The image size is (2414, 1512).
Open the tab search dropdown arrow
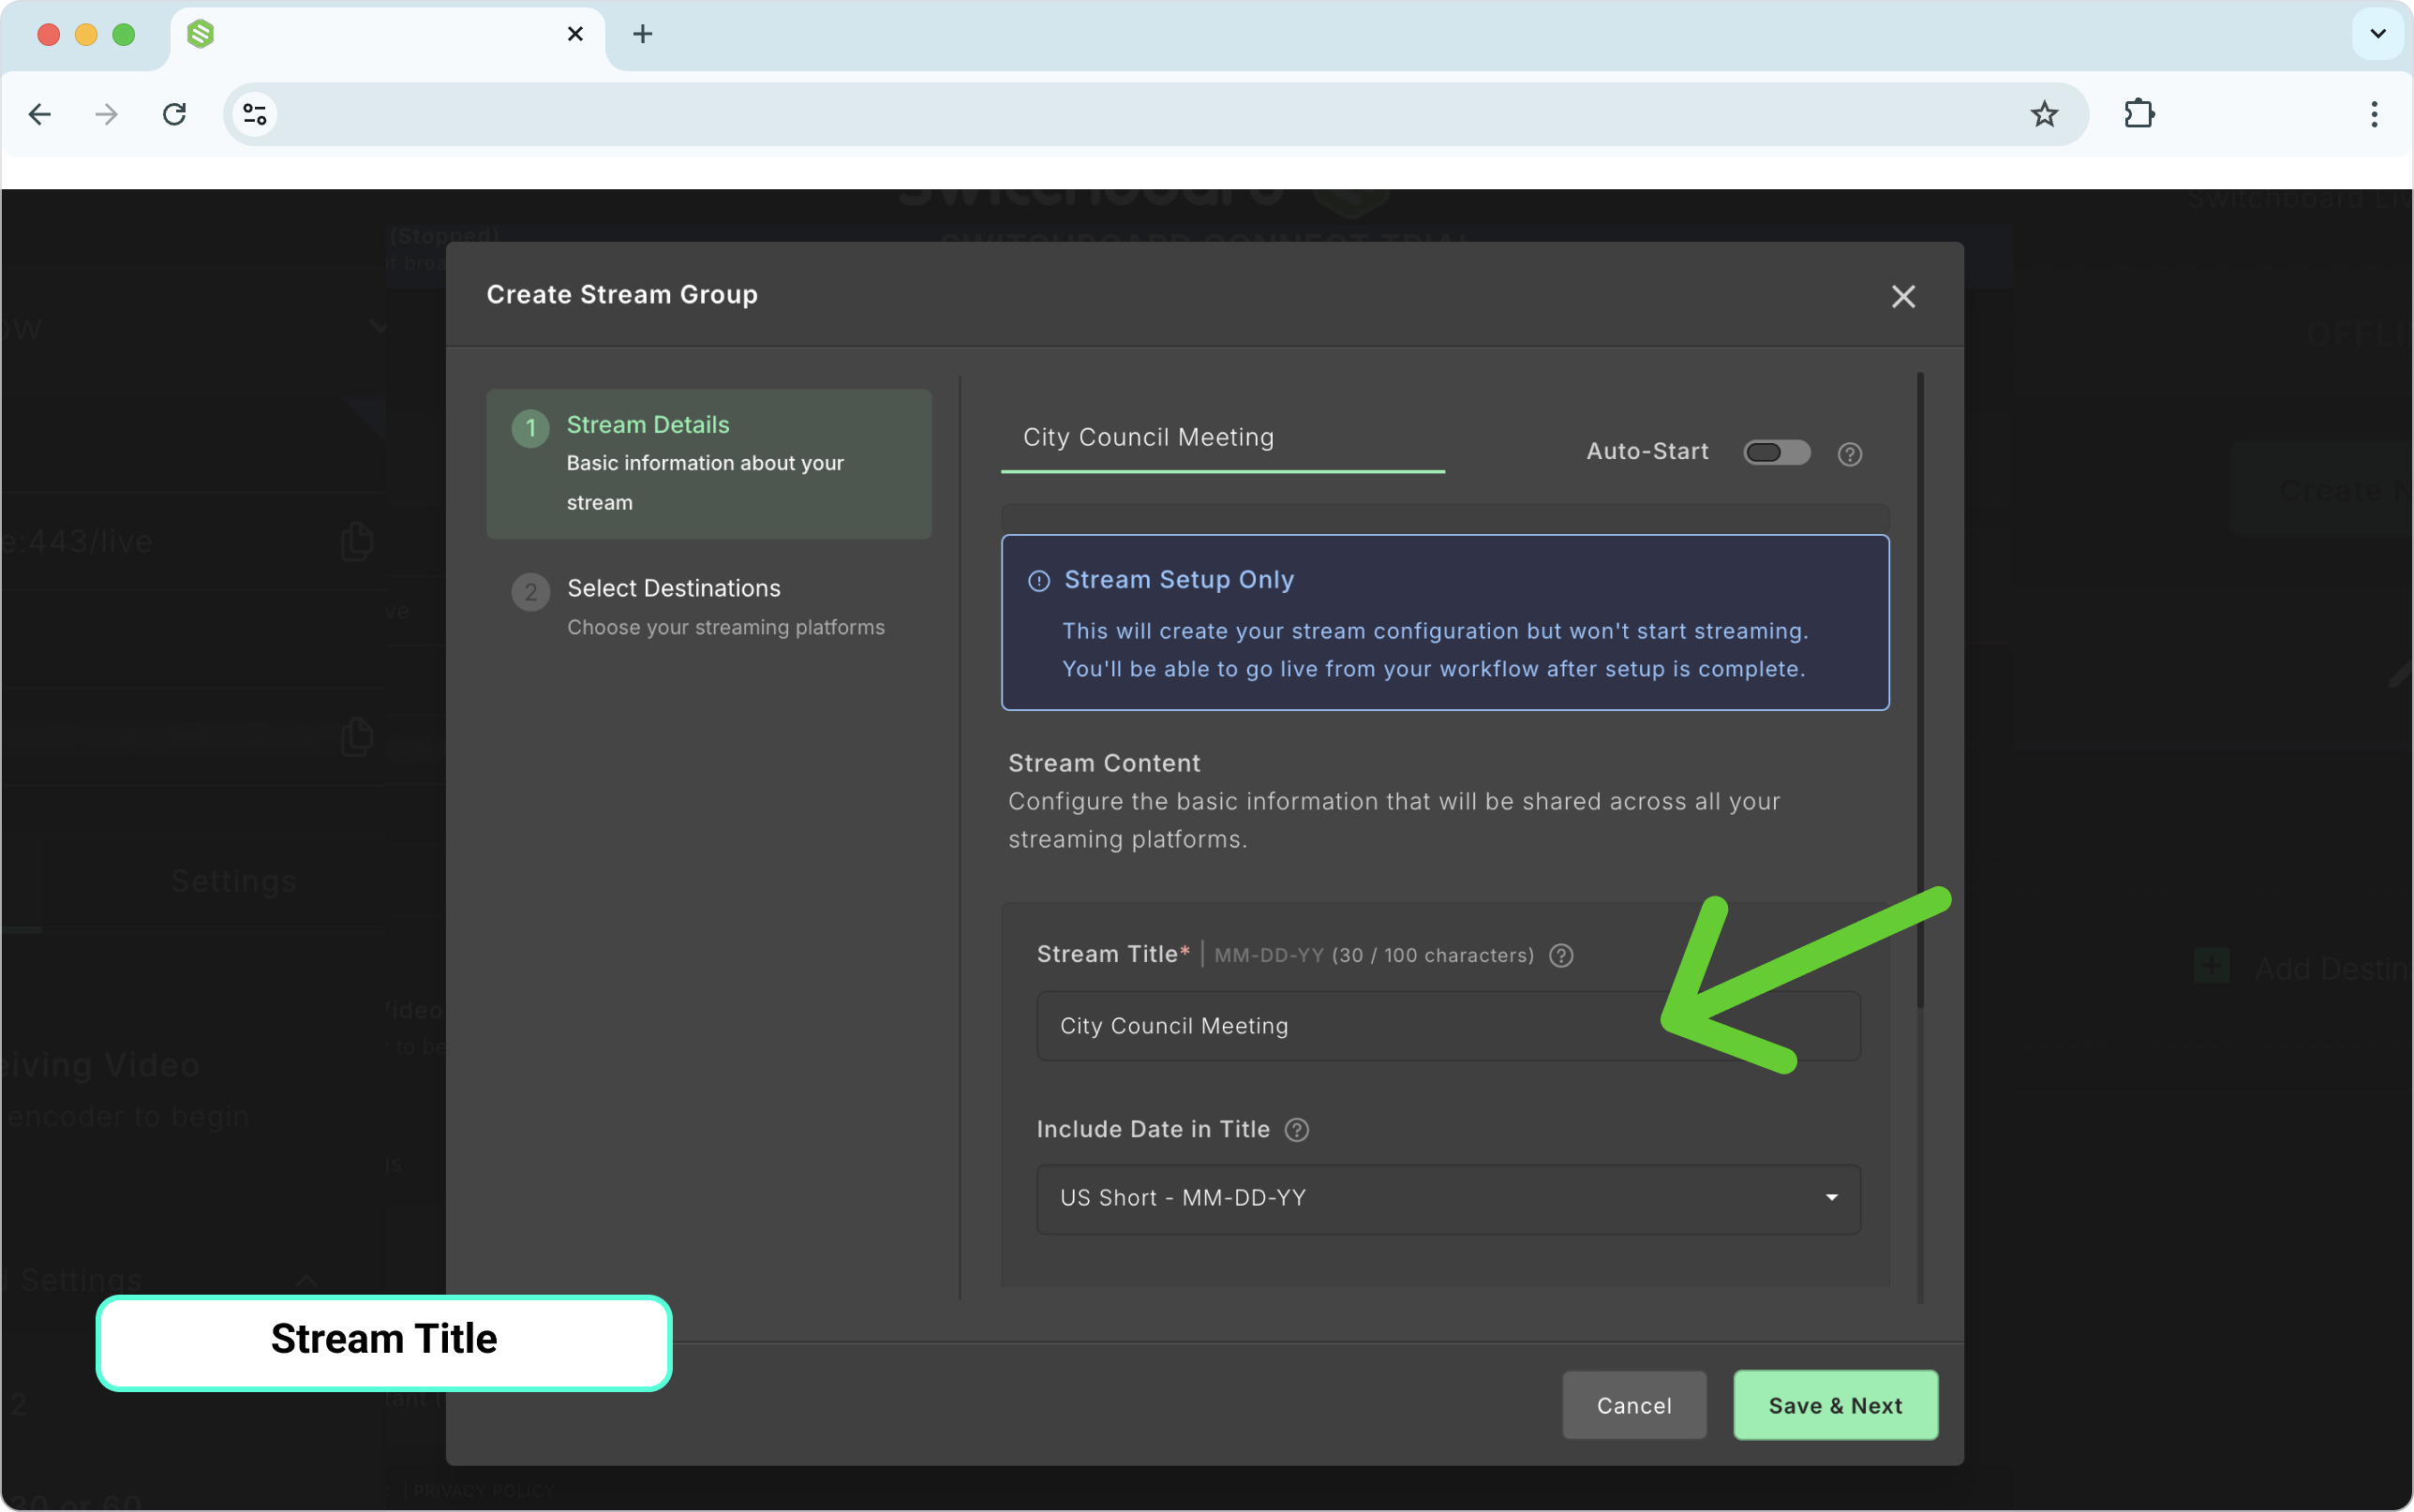click(2378, 34)
